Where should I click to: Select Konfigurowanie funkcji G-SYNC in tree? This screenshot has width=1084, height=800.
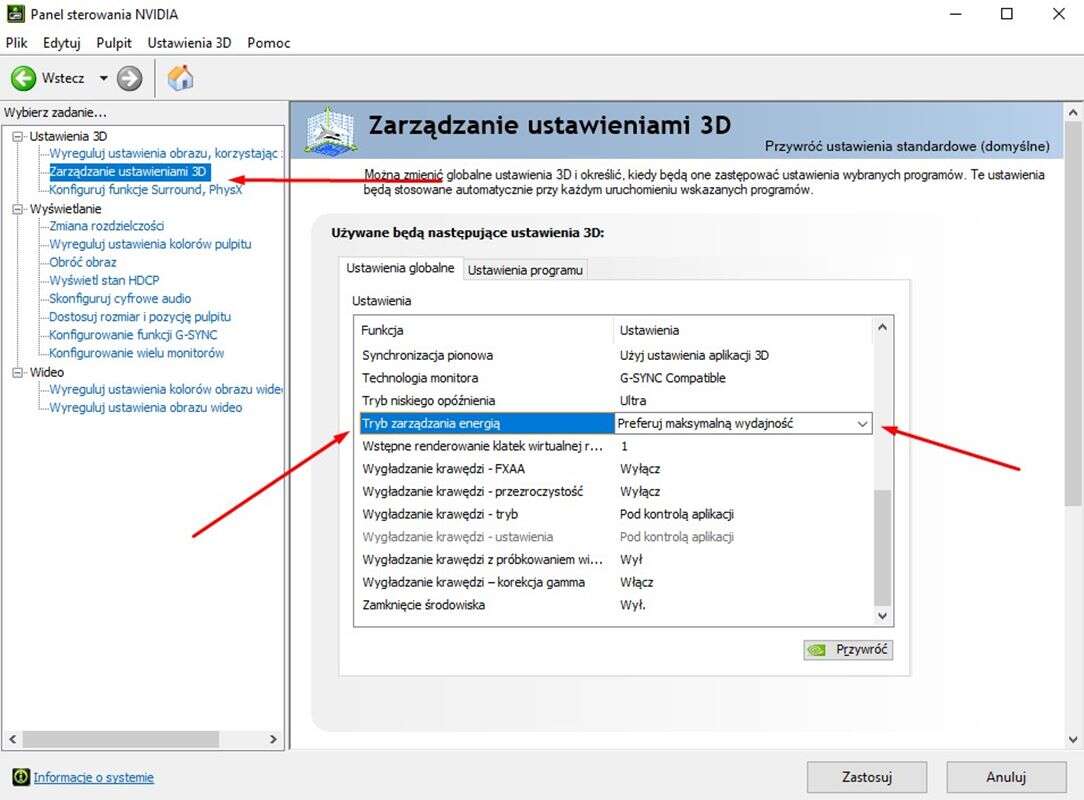pyautogui.click(x=133, y=335)
